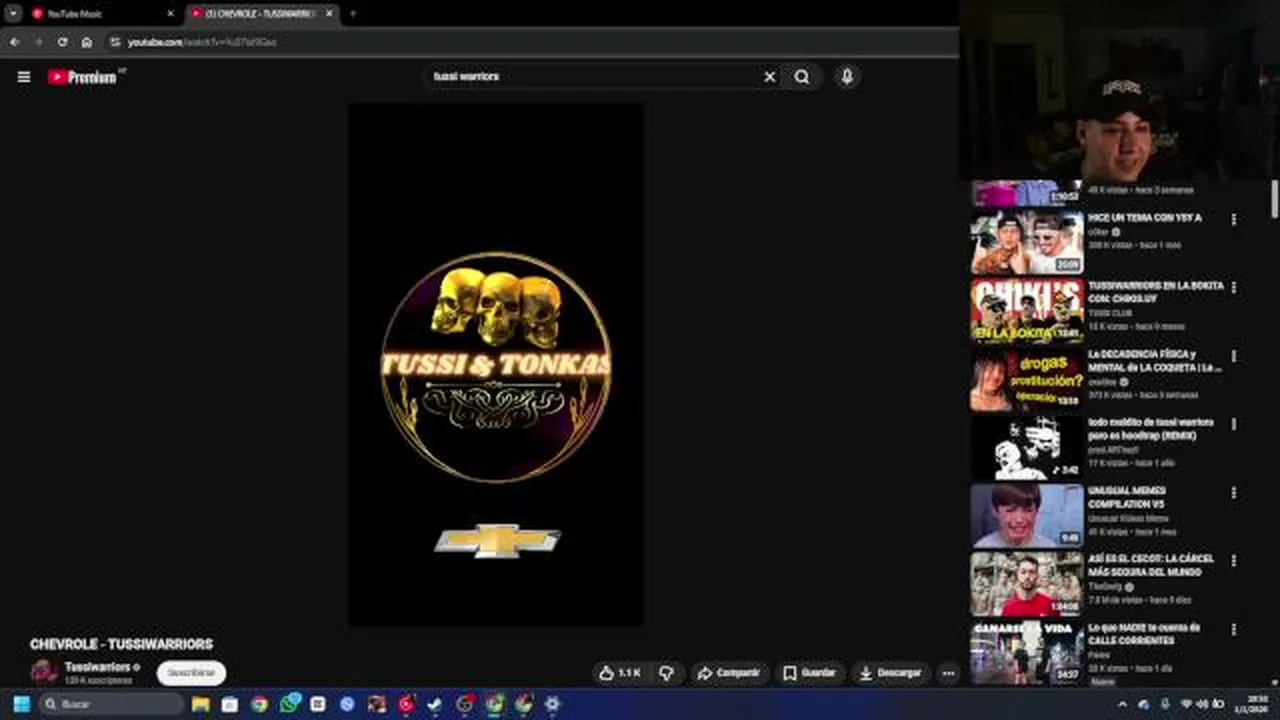Open options for 'TUSSIWARRIORS EN LA BOKITA'
1280x720 pixels.
1234,287
